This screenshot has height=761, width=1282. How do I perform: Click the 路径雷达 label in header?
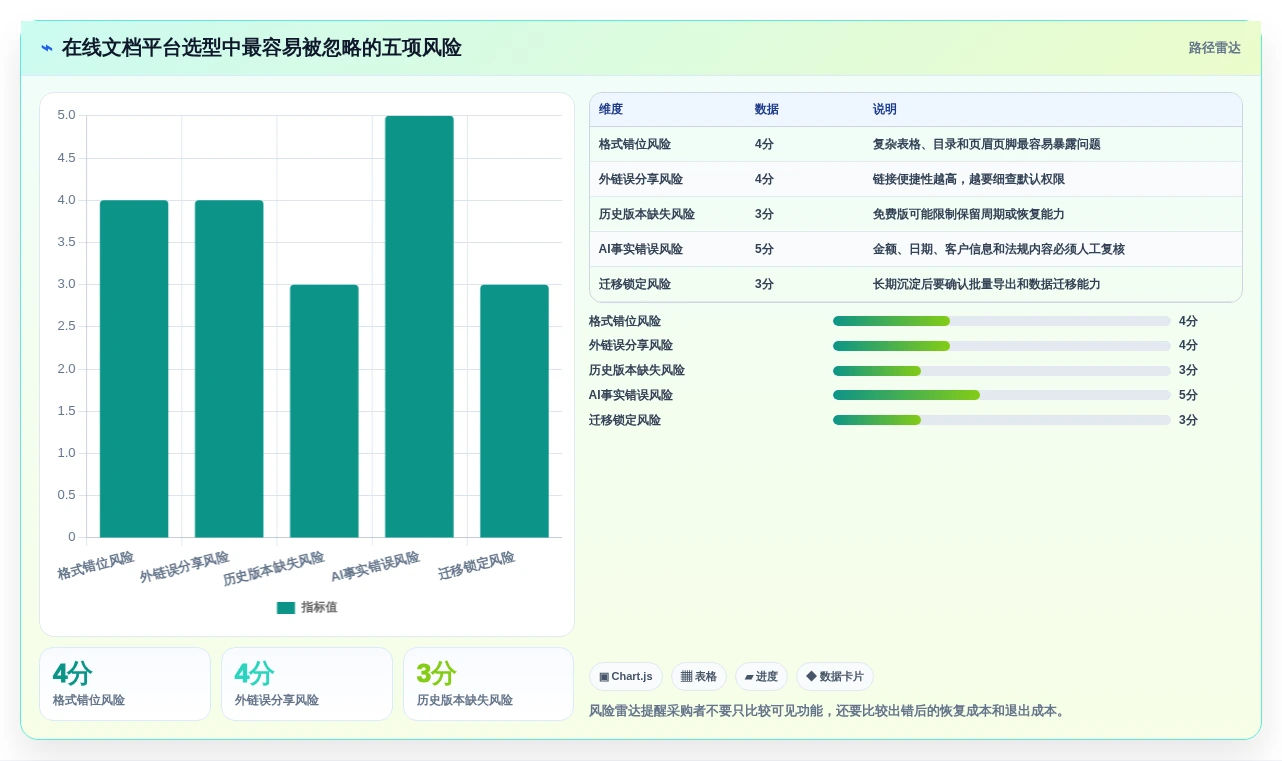1214,48
